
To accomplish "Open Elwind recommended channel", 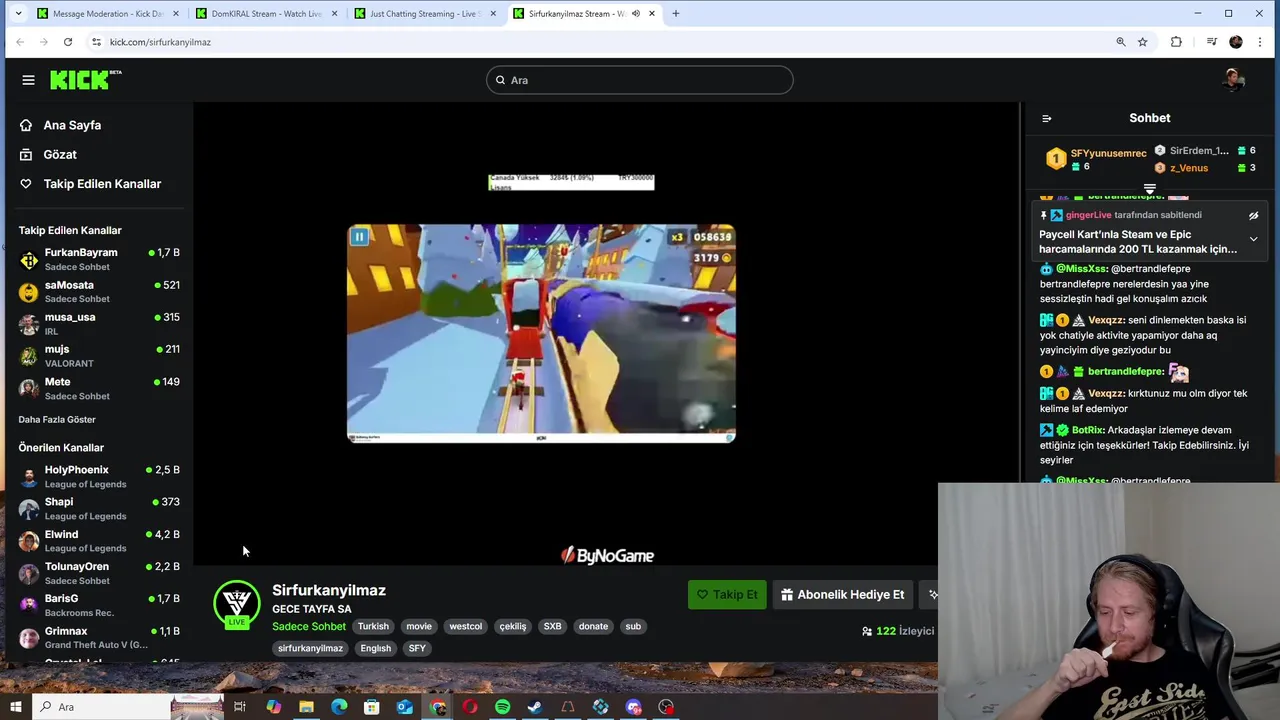I will click(98, 540).
